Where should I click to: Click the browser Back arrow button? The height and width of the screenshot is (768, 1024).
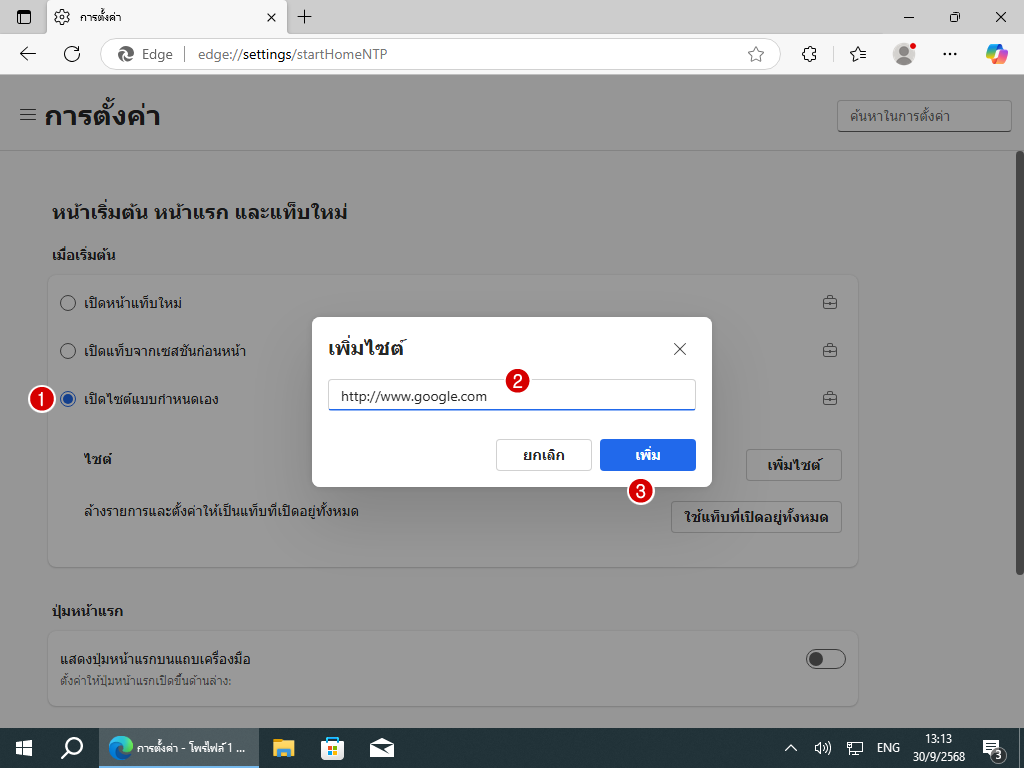pos(28,54)
